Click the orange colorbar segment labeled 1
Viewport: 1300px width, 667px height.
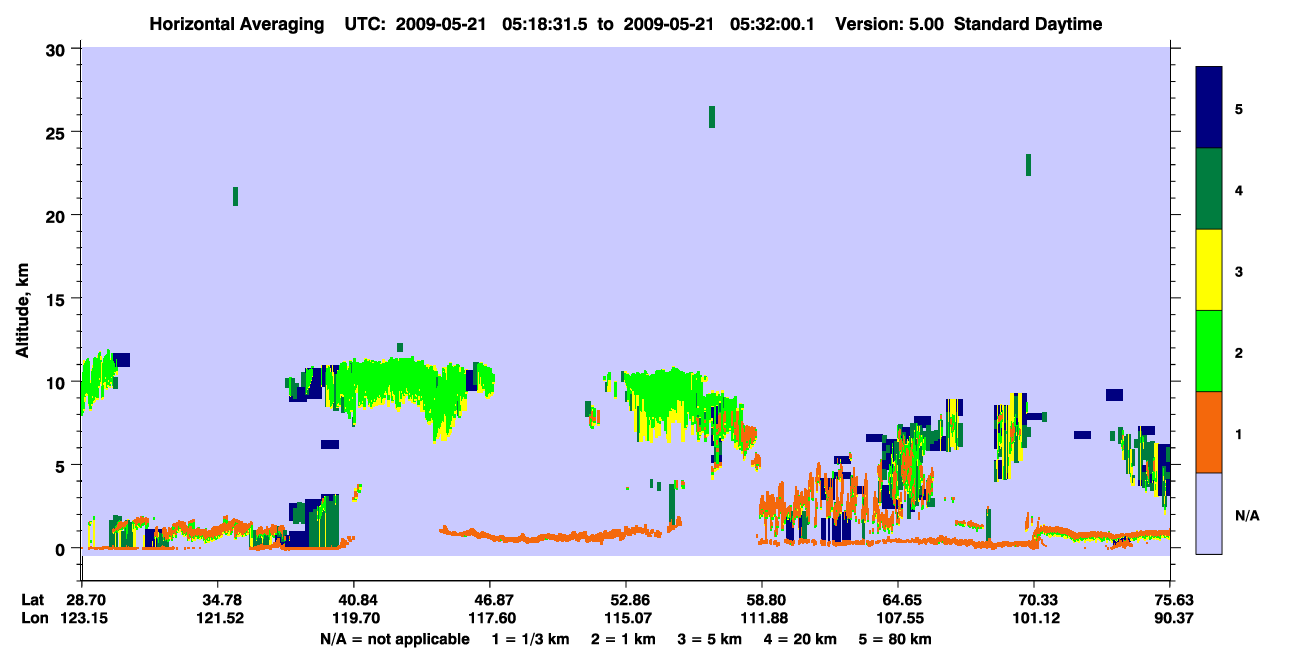1209,432
